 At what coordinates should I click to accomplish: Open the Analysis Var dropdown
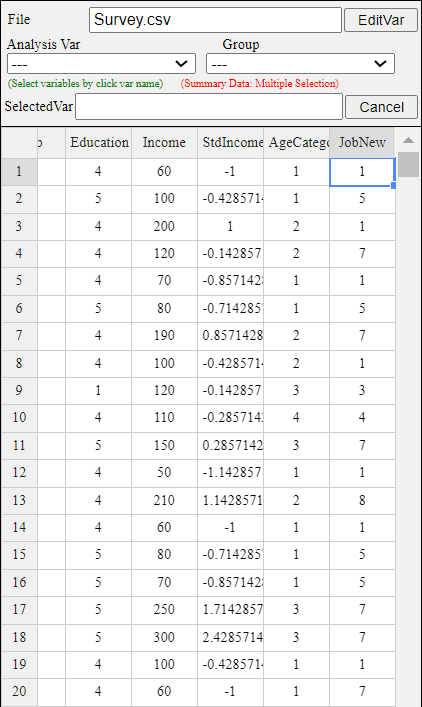point(101,64)
